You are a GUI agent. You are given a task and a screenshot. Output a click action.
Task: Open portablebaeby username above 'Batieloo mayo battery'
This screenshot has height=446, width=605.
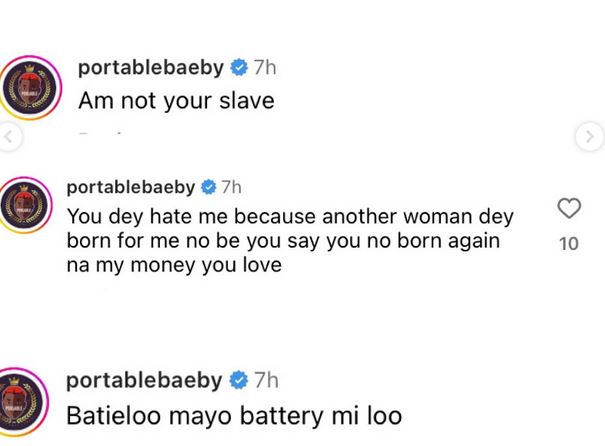click(x=152, y=380)
